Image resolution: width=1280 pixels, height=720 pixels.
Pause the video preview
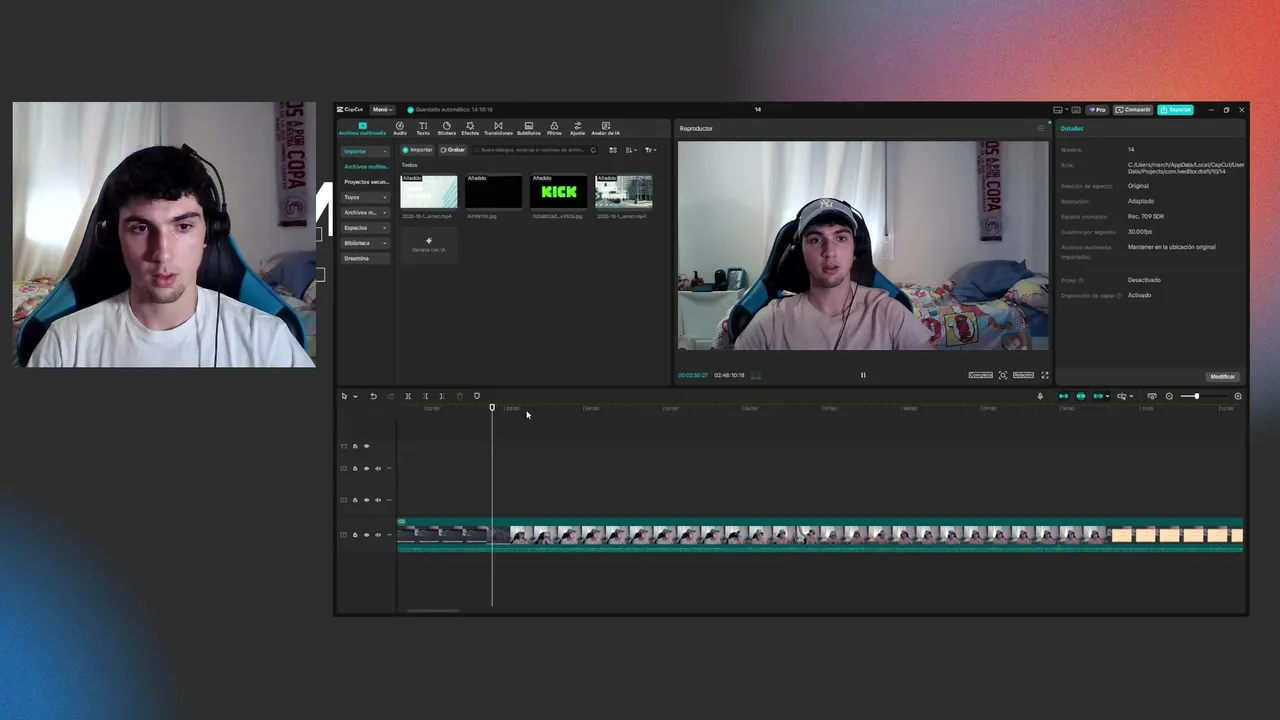863,375
